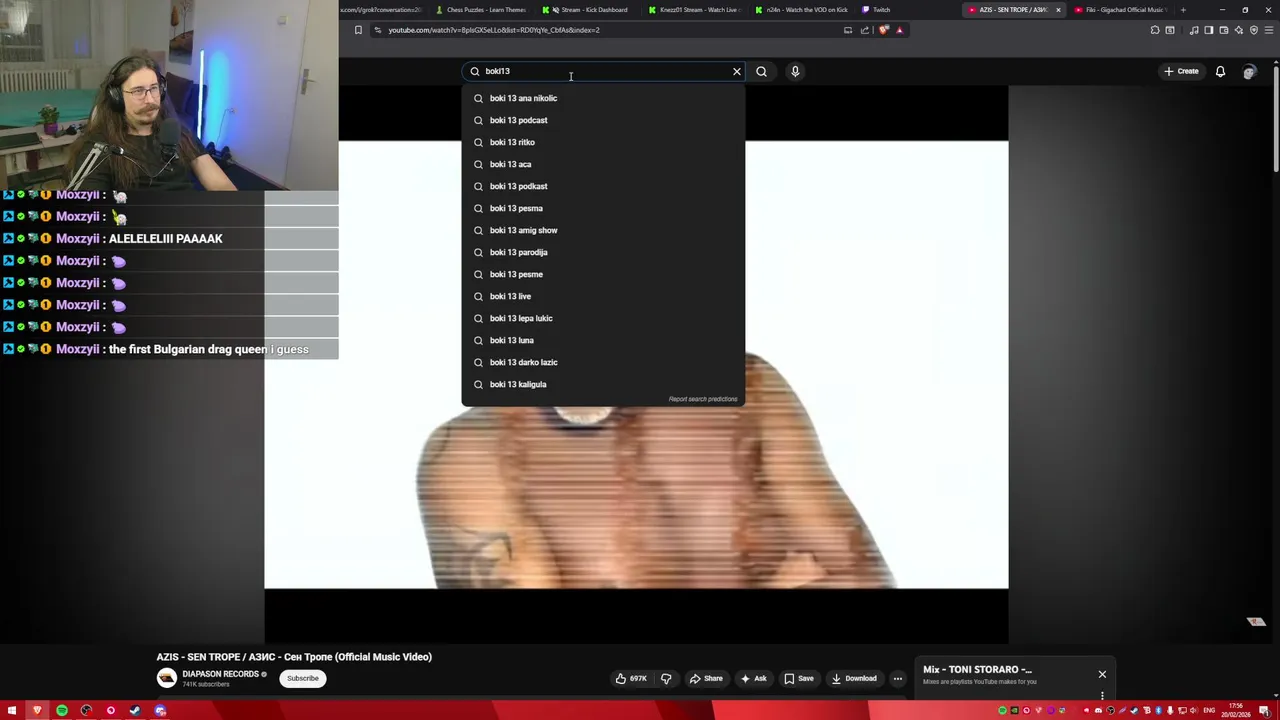
Task: Select suggestion "boki 13 podkast"
Action: pos(603,186)
